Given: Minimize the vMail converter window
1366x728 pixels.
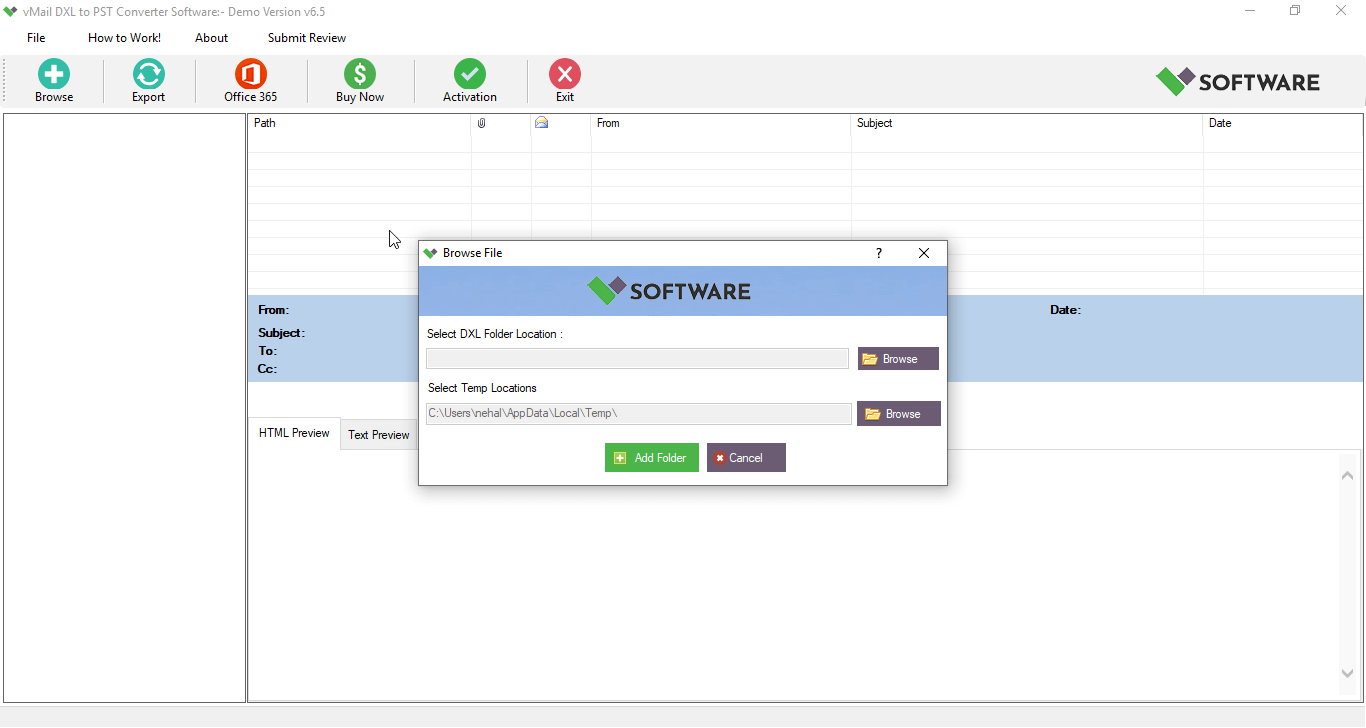Looking at the screenshot, I should pos(1250,11).
